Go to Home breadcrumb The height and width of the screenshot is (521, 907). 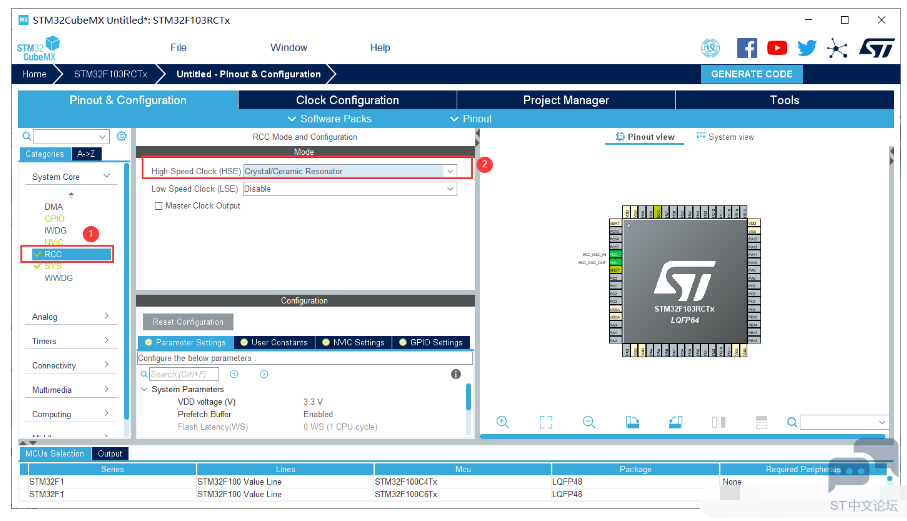pos(34,74)
